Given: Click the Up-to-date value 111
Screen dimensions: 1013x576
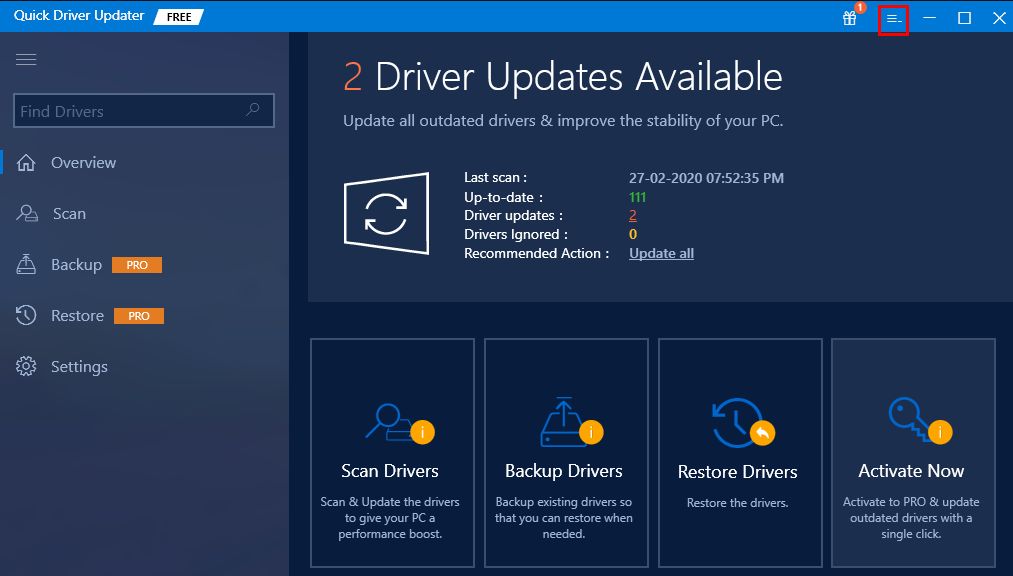Looking at the screenshot, I should [638, 197].
